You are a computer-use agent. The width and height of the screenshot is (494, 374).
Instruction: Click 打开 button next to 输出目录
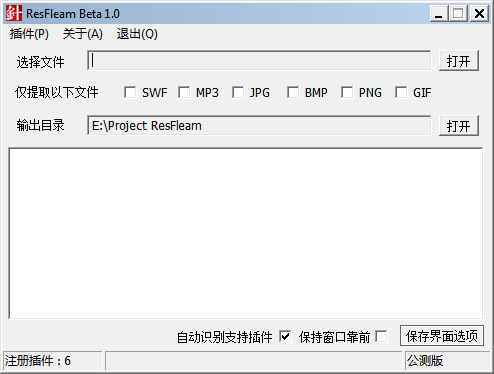click(459, 126)
